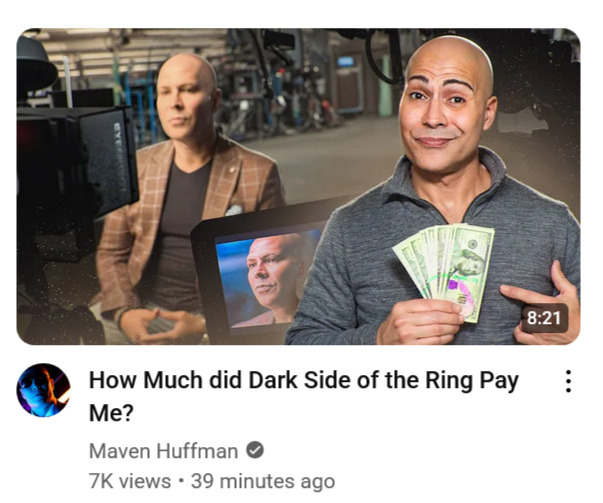Click the monitor screen showing a face
This screenshot has height=503, width=603.
click(267, 279)
